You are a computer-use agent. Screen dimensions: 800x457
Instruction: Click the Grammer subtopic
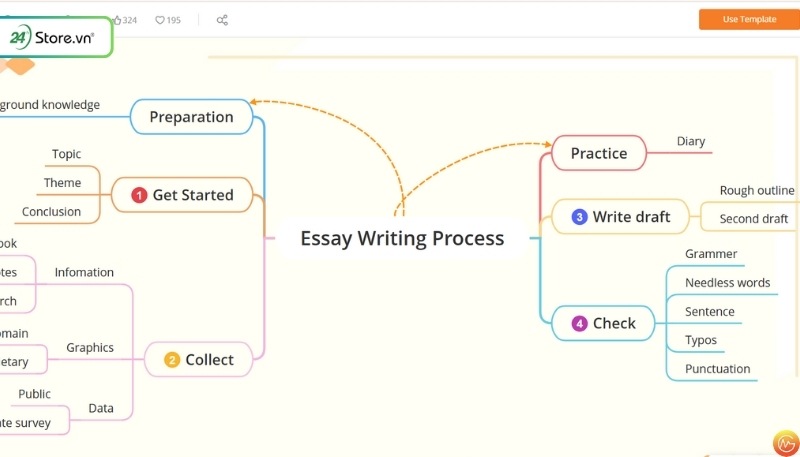(x=711, y=254)
